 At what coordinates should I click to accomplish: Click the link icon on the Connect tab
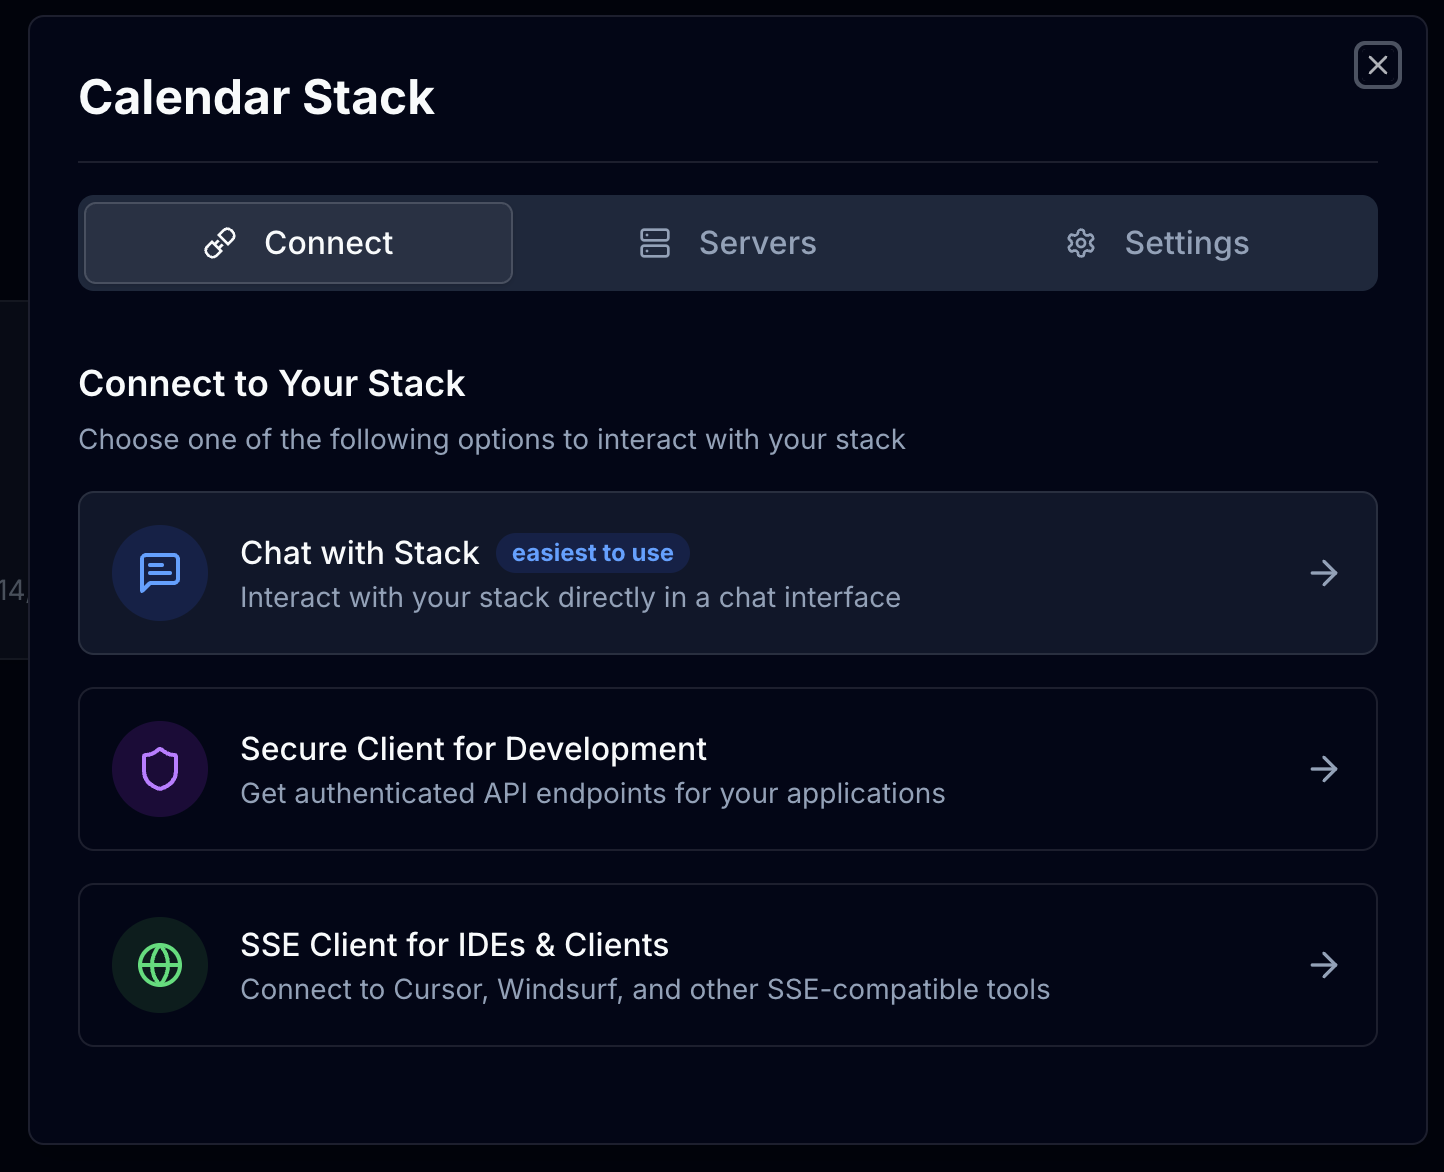(x=220, y=242)
